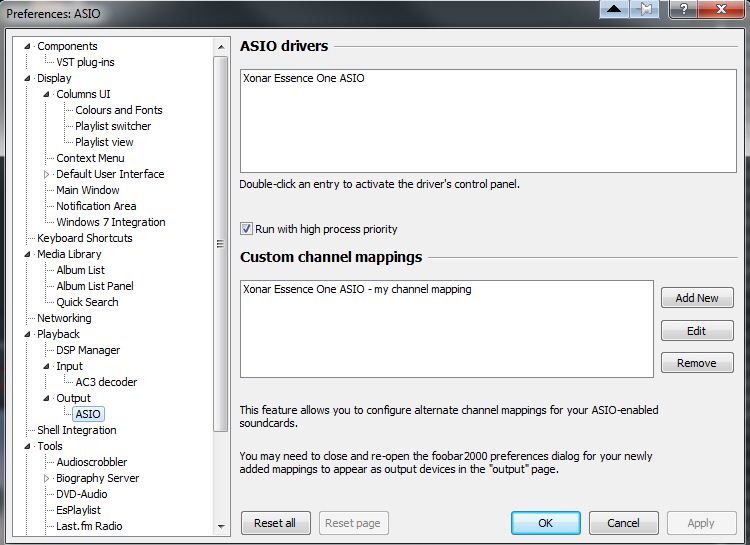Open EsPlaylist page
Screen dimensions: 750x545
click(78, 510)
